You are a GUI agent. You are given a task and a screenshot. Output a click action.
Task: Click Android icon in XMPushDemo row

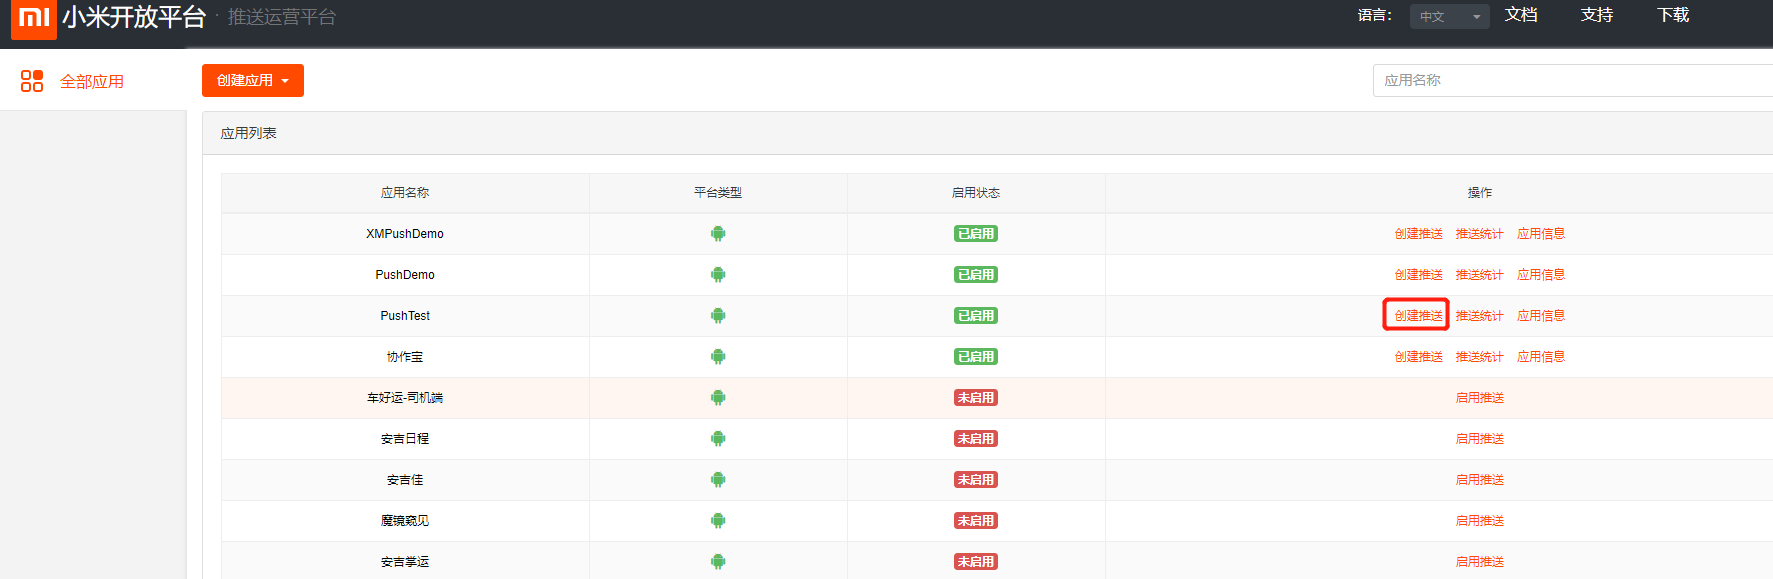pos(718,234)
